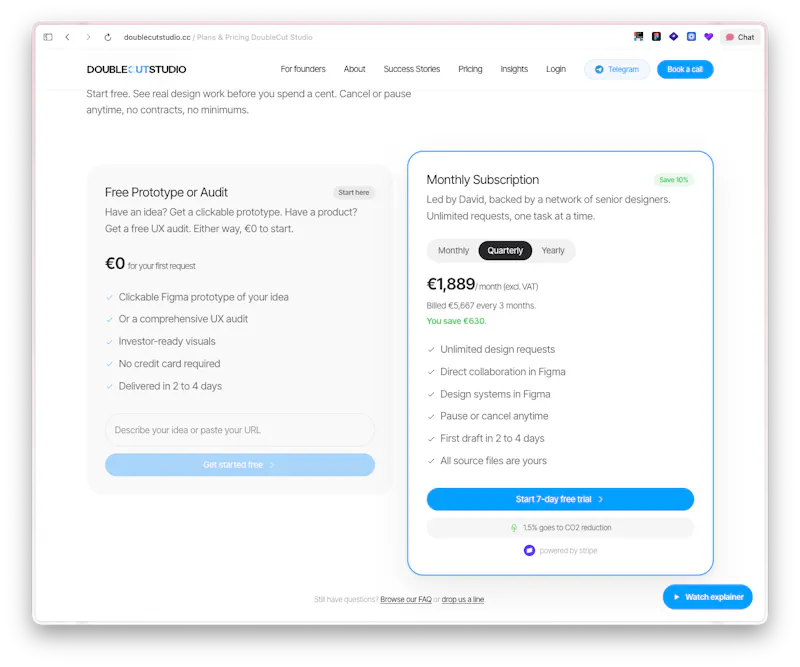Image resolution: width=800 pixels, height=667 pixels.
Task: Open the blue square extension icon
Action: [691, 37]
